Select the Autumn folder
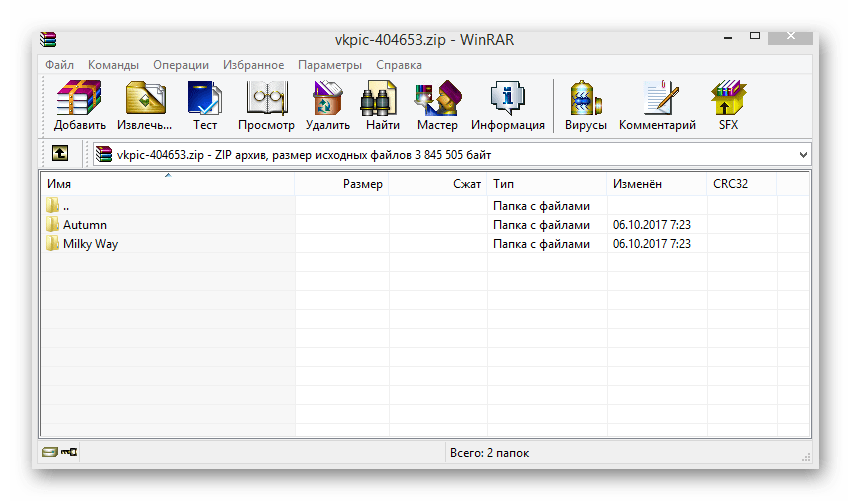The height and width of the screenshot is (501, 851). [84, 225]
